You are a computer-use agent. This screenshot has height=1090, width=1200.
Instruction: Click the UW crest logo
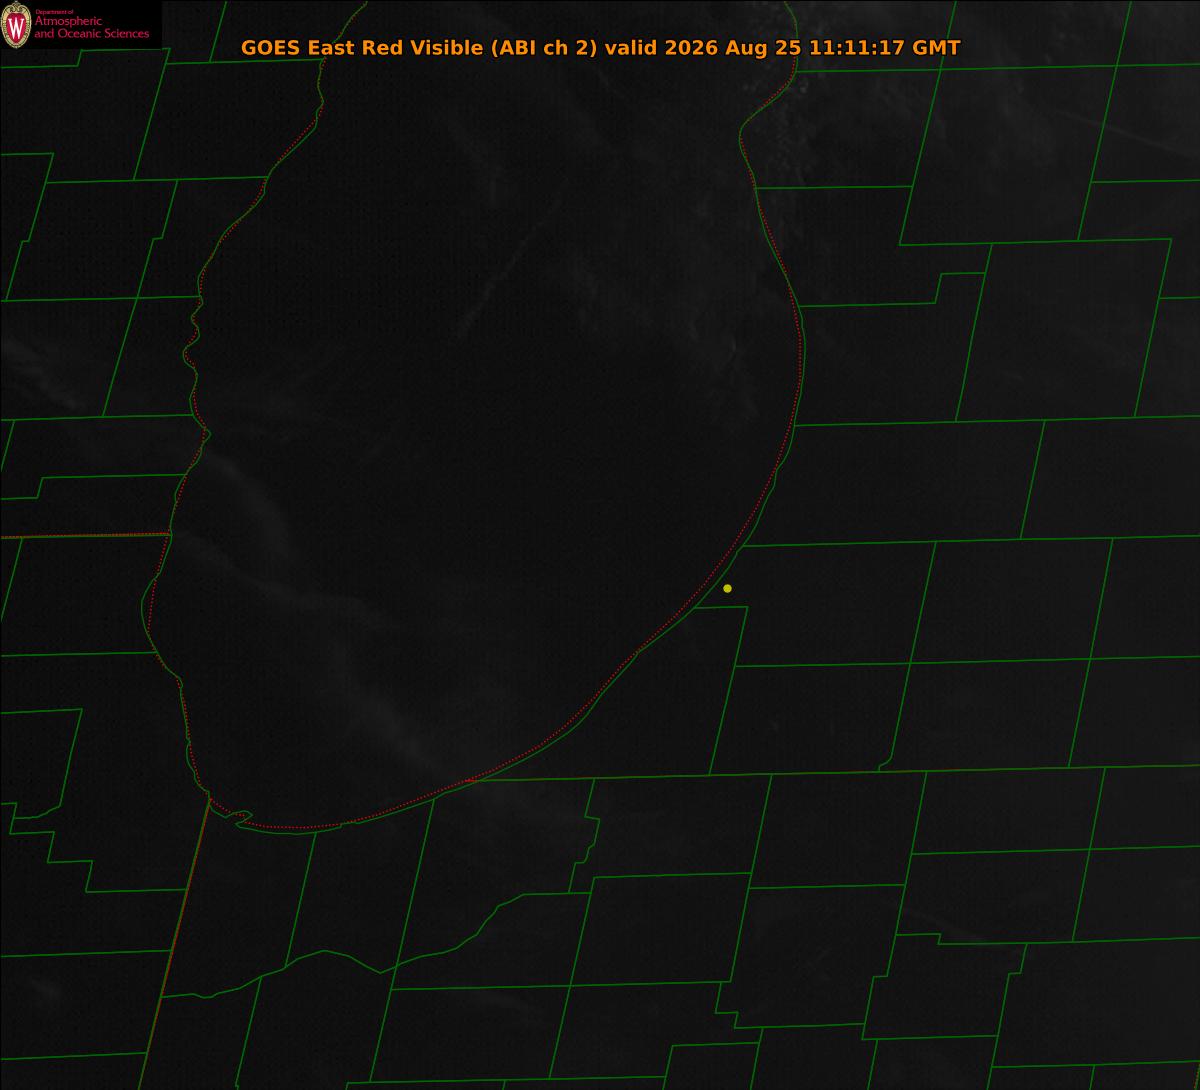click(x=16, y=27)
